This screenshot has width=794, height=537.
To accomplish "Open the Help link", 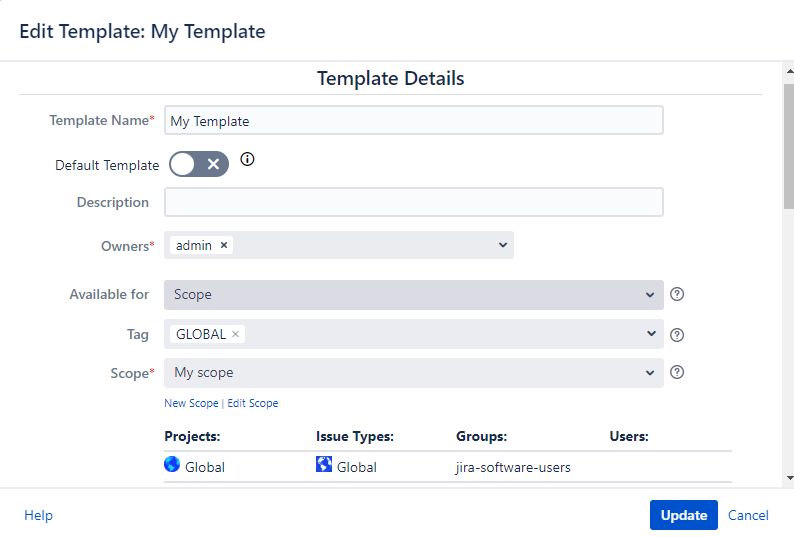I will (x=38, y=515).
